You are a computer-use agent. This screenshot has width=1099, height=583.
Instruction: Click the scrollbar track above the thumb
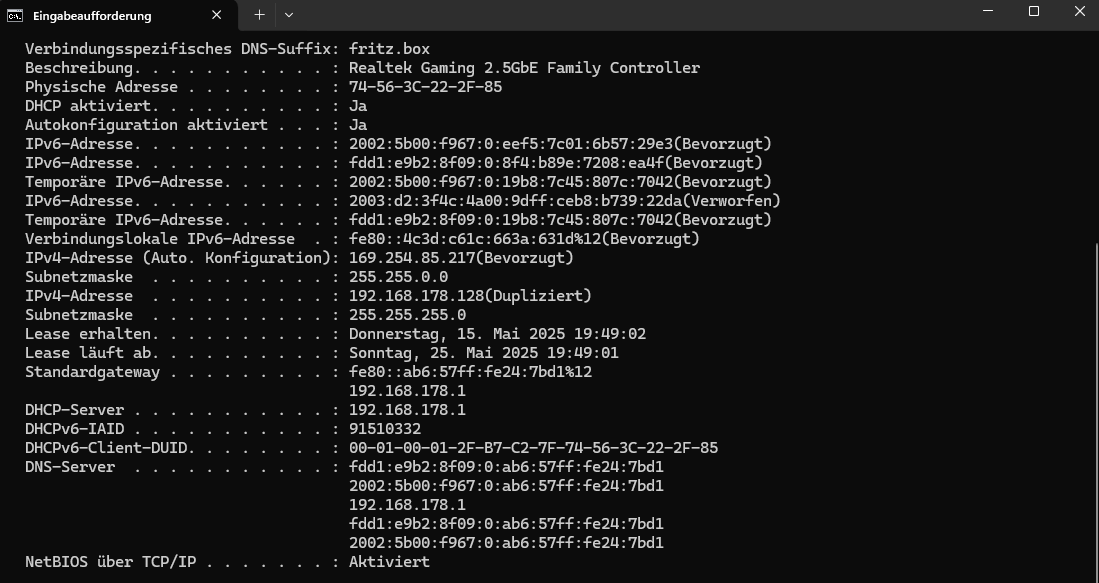(1095, 137)
